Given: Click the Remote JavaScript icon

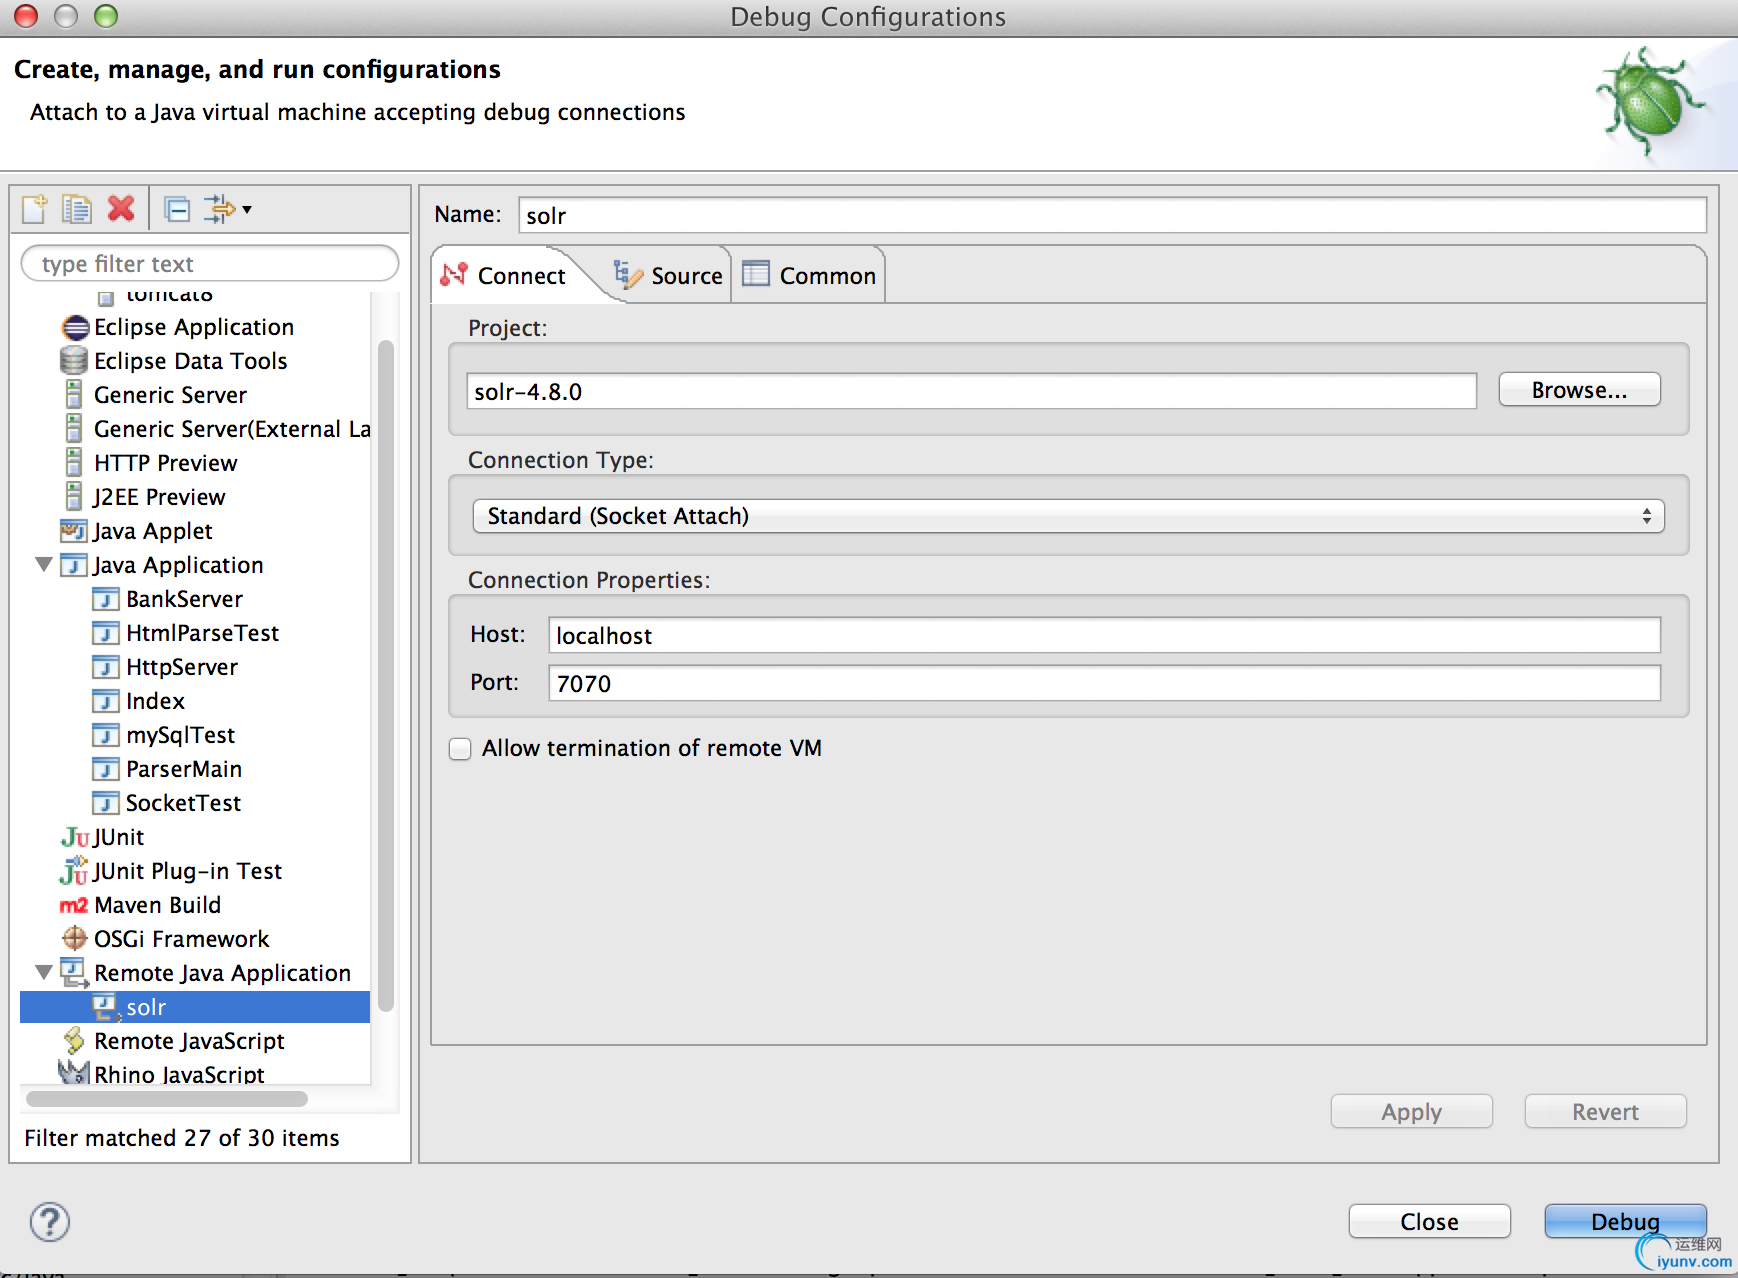Looking at the screenshot, I should 74,1041.
